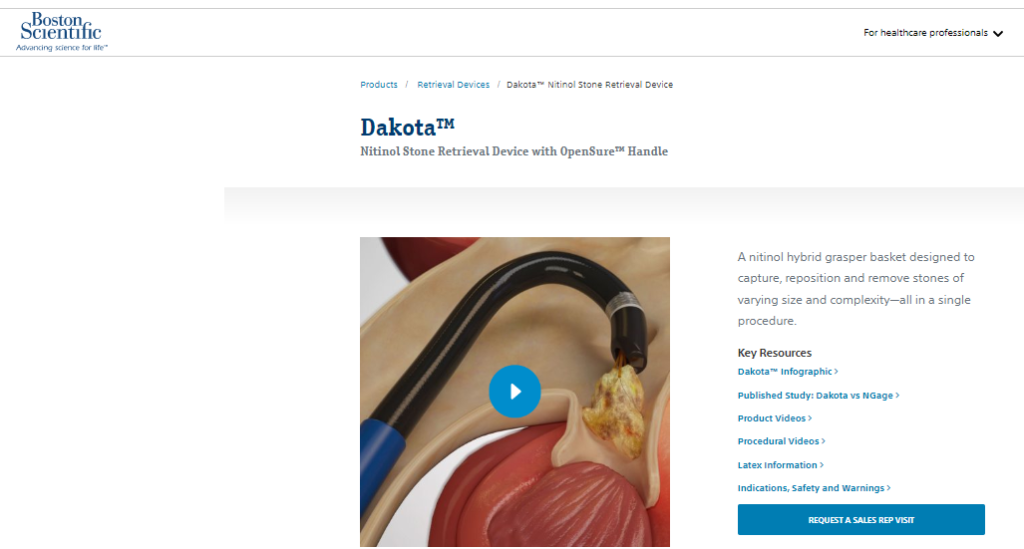Click the arrow after Latex Information
Screen dimensions: 1024x549
click(x=822, y=465)
